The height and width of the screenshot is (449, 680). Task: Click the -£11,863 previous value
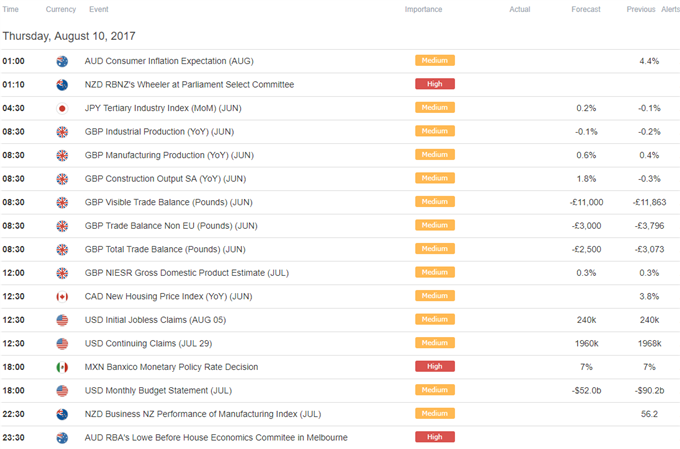click(649, 202)
